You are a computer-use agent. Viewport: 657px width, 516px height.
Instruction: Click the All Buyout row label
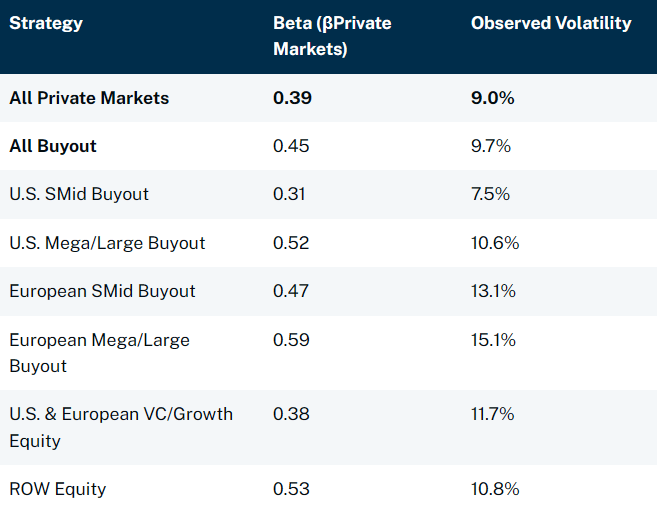(53, 146)
